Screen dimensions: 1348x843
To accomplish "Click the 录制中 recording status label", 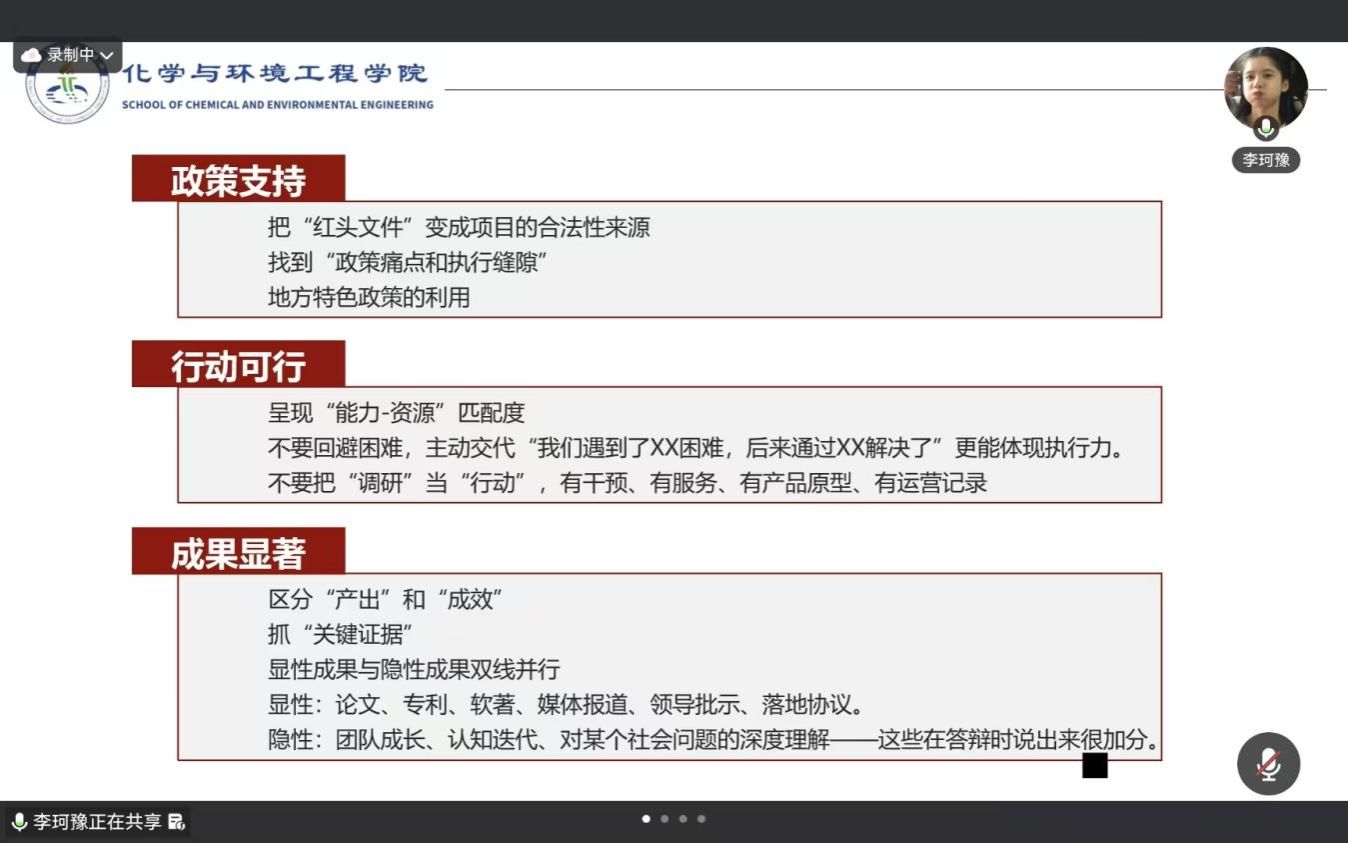I will point(70,55).
